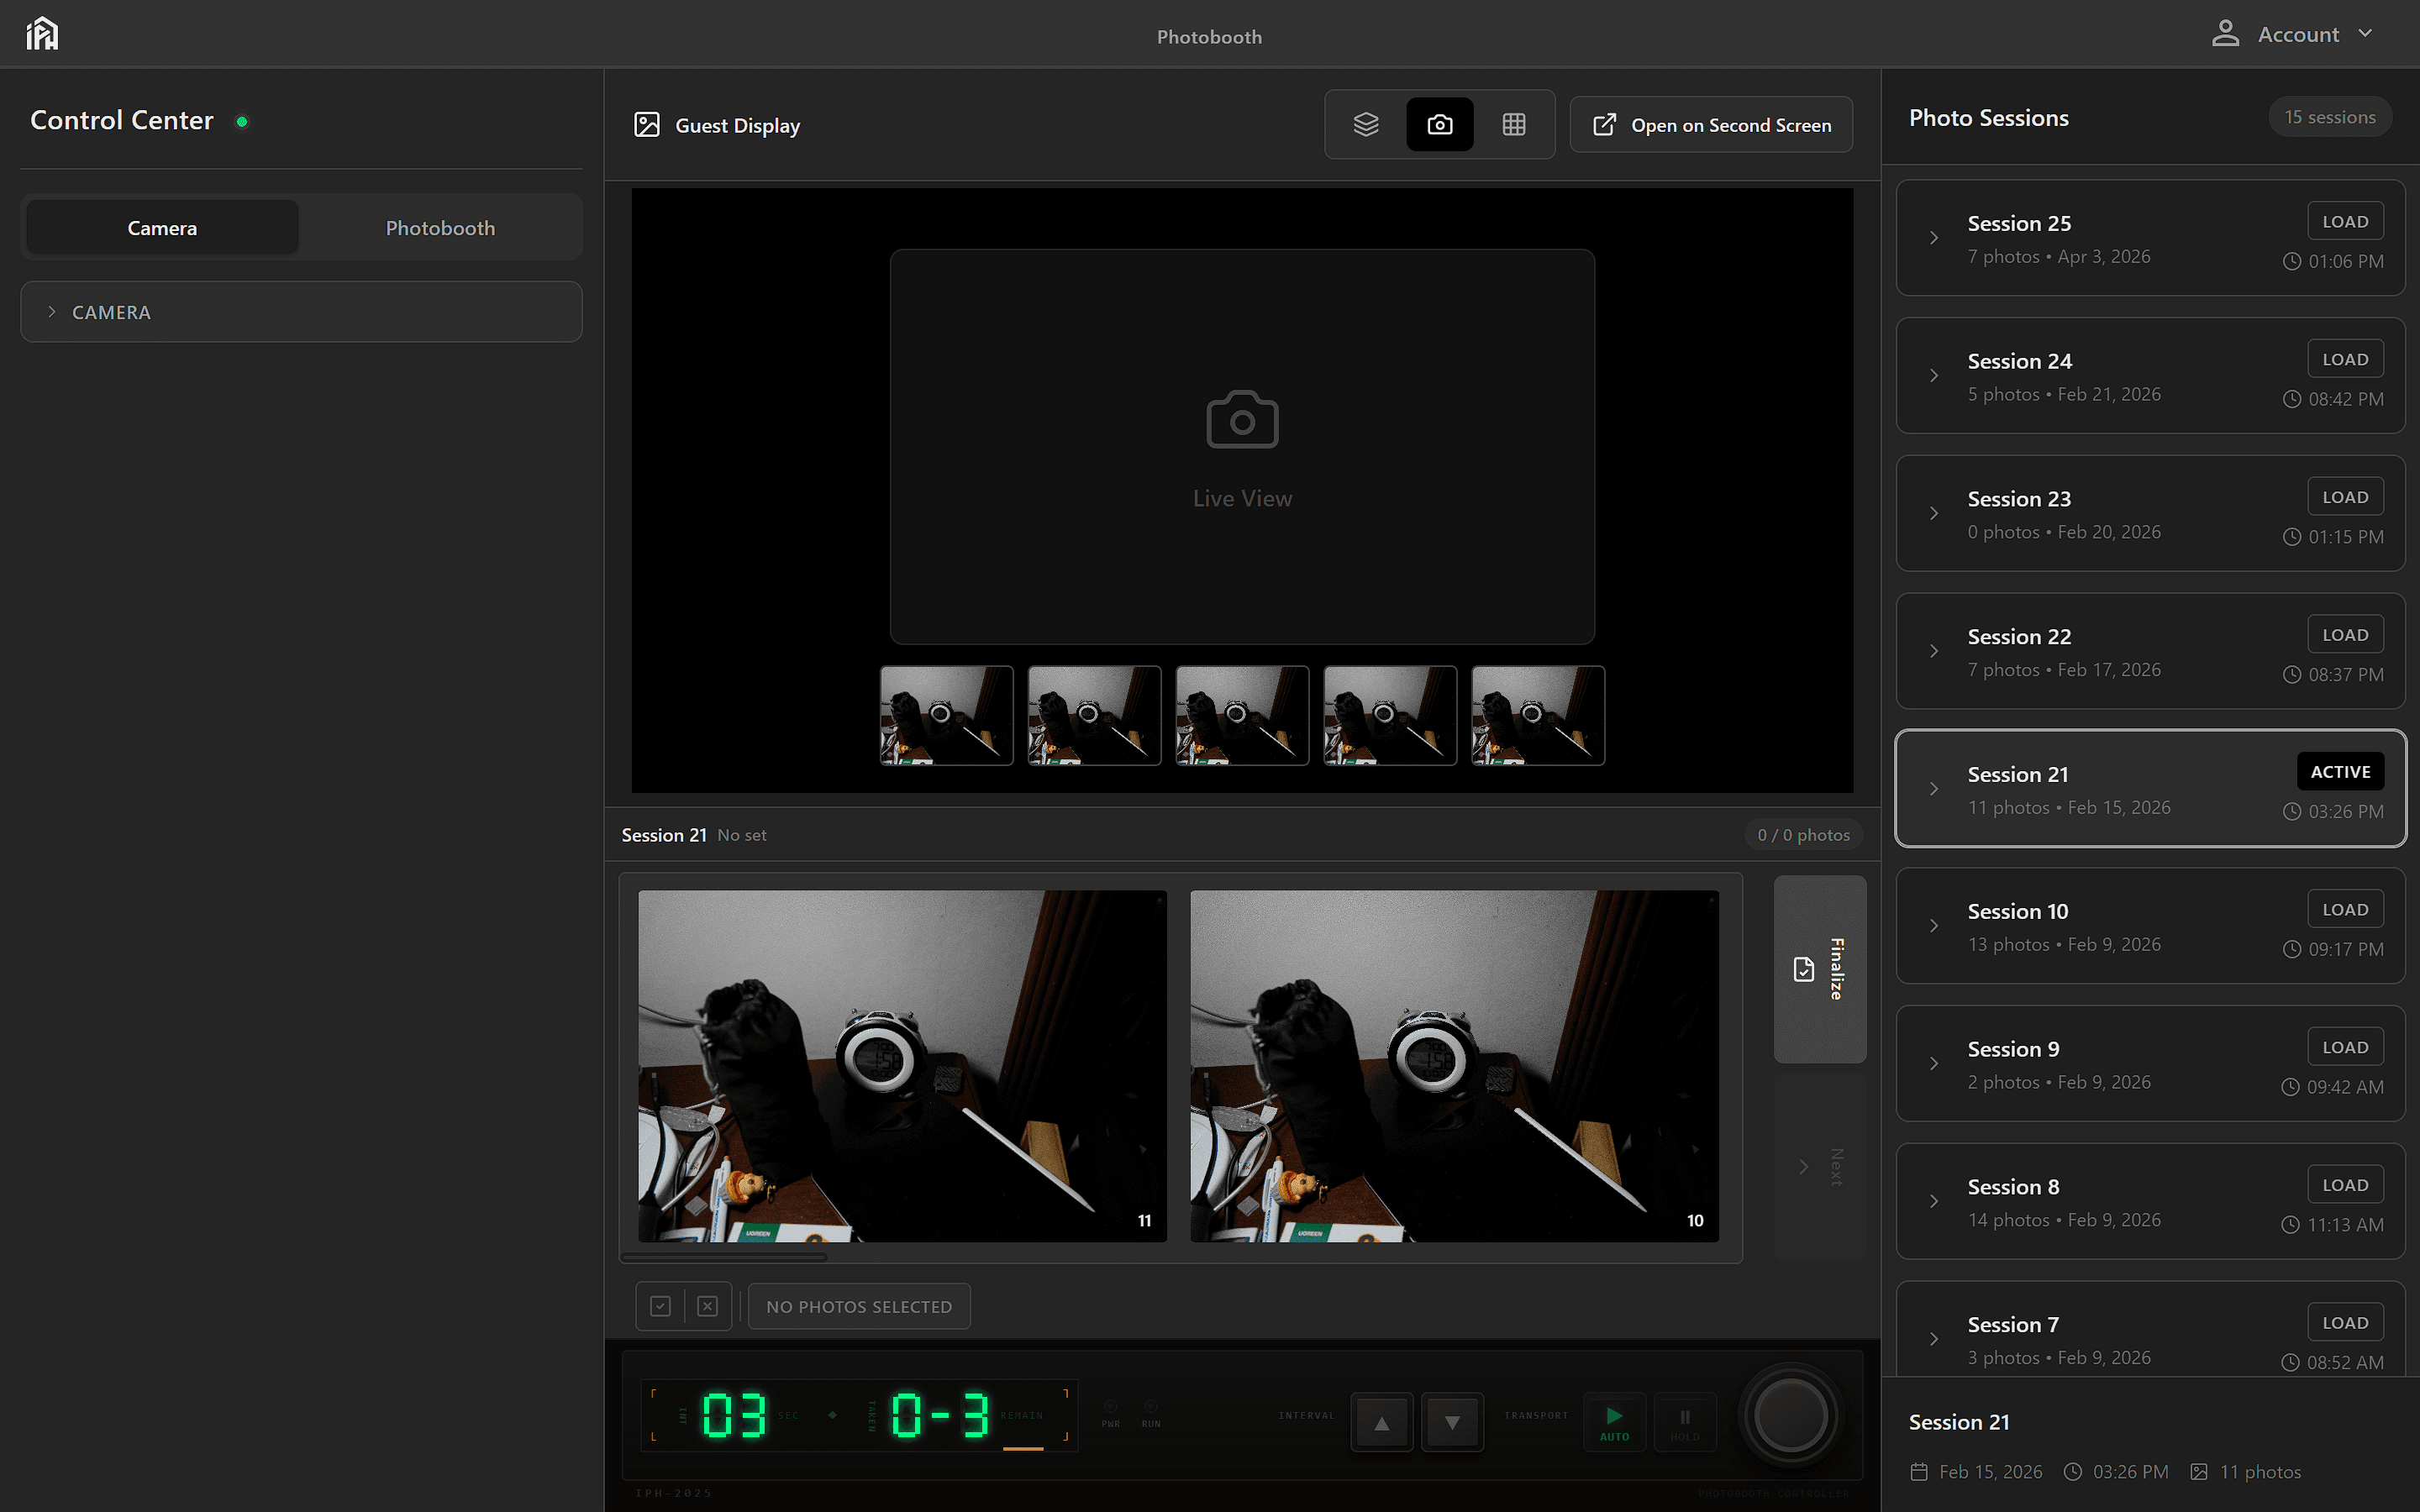Load Session 22

2345,635
